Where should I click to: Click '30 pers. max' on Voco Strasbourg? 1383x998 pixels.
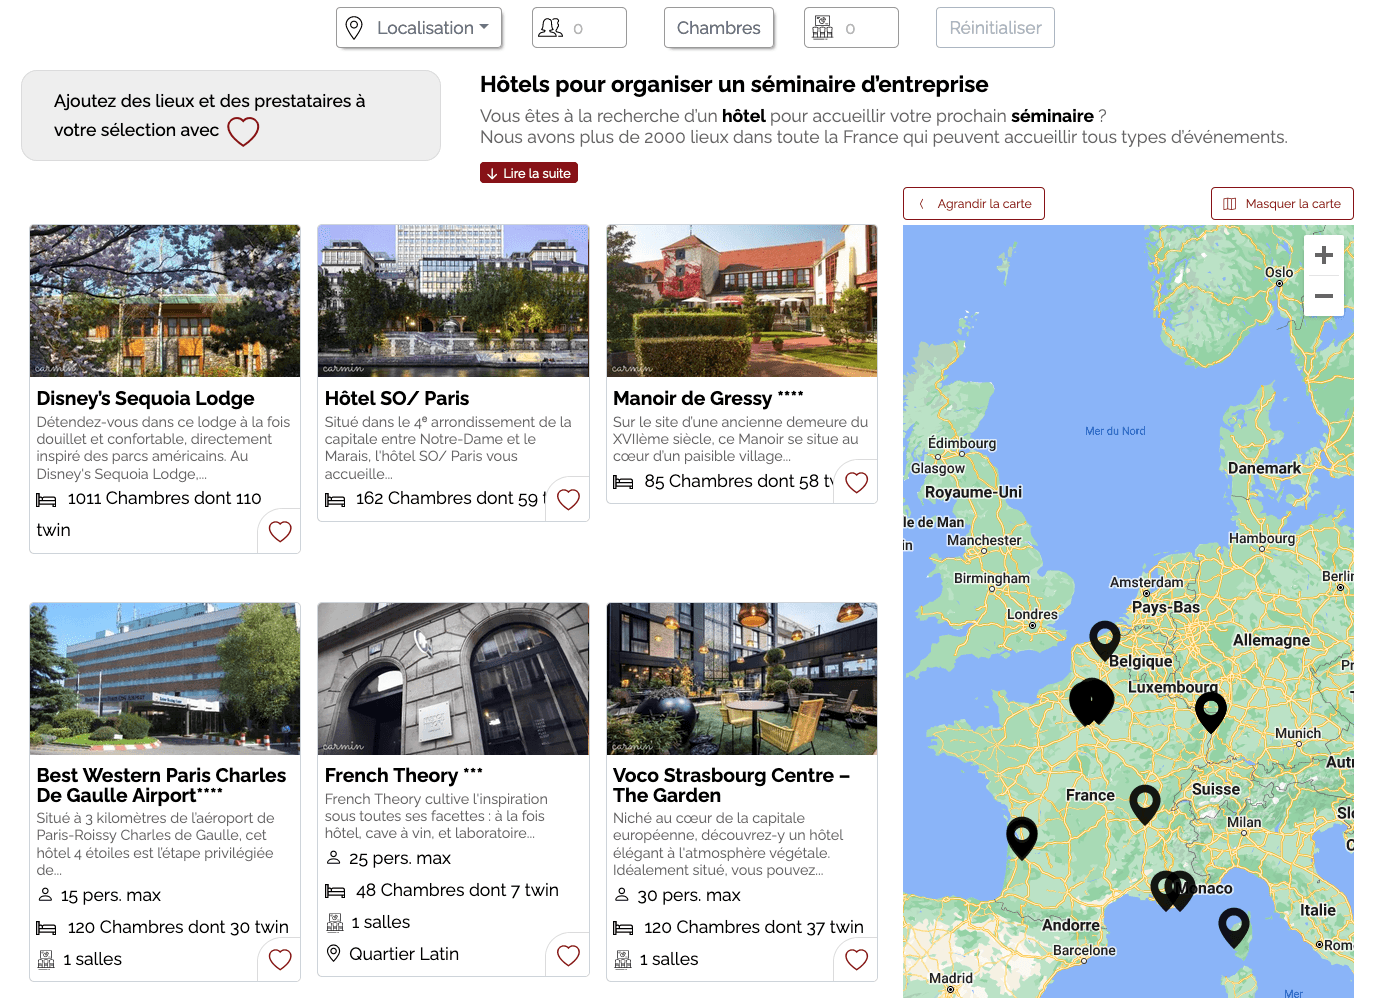[x=689, y=895]
